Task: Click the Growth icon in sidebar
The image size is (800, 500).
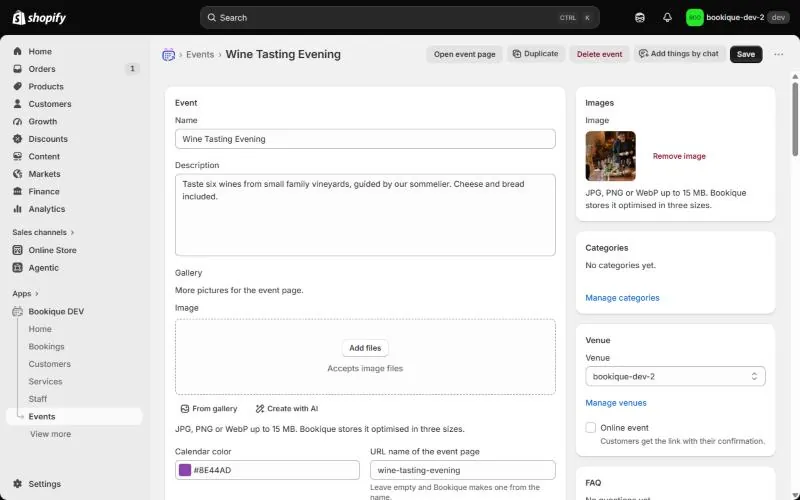Action: [17, 121]
